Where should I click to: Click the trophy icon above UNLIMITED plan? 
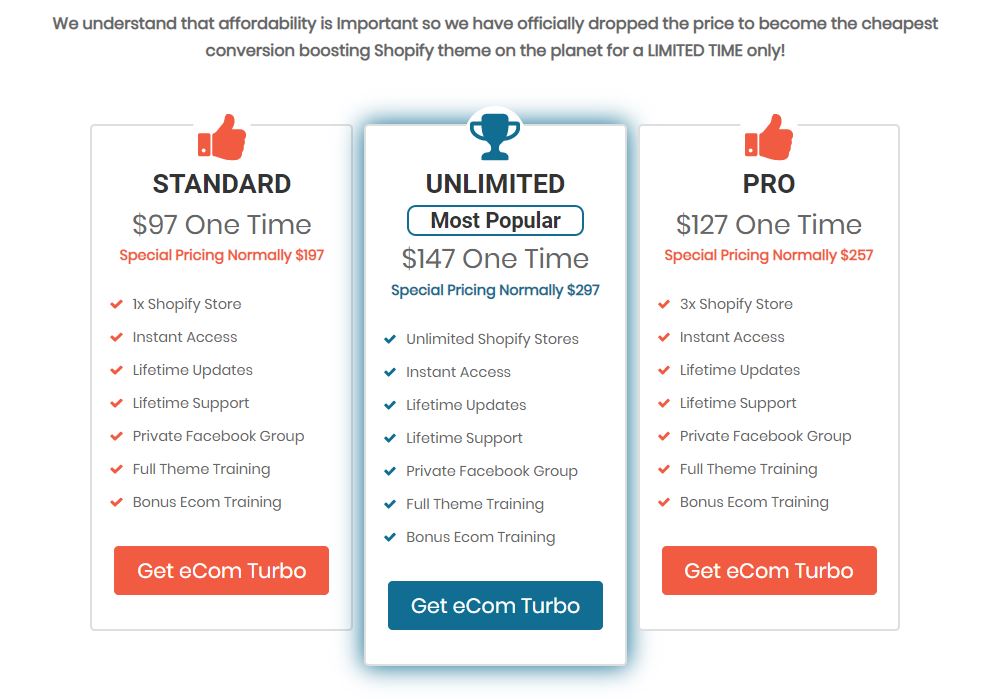[x=494, y=133]
